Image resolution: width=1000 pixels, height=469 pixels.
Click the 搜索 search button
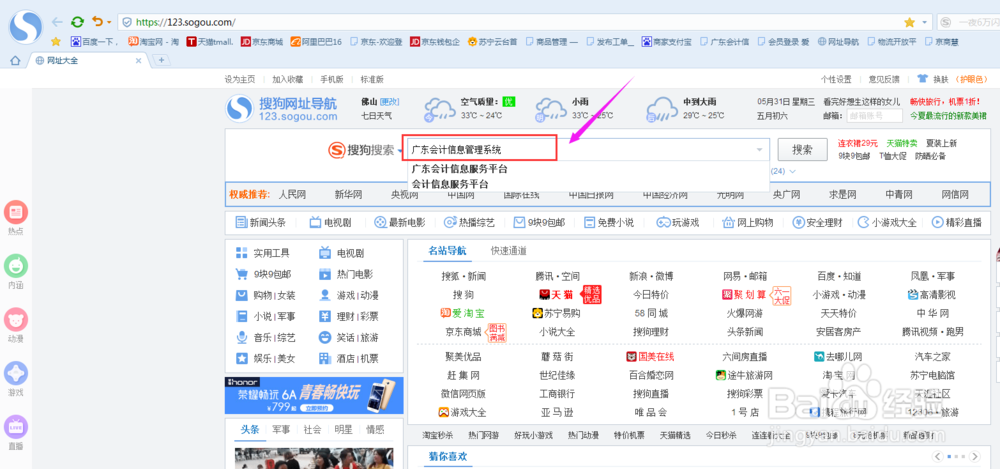tap(802, 150)
